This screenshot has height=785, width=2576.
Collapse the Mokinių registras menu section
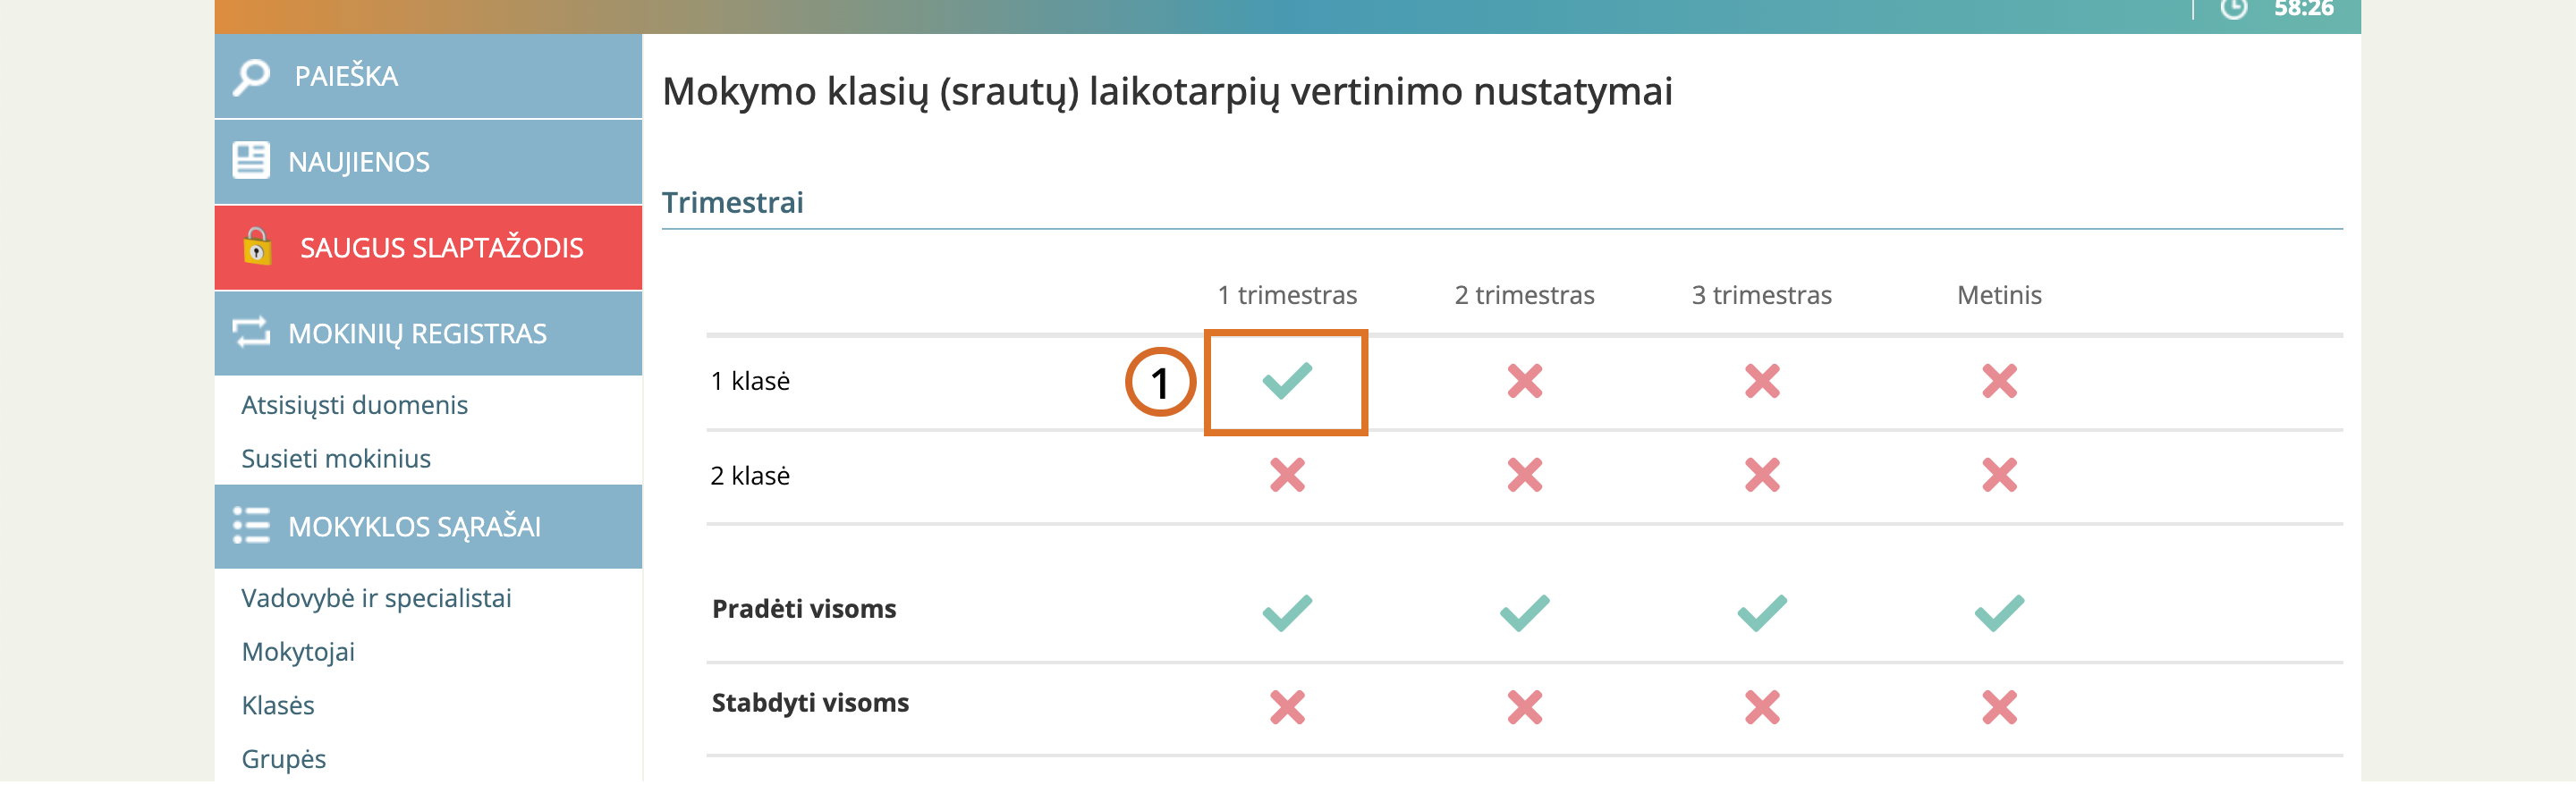(417, 333)
